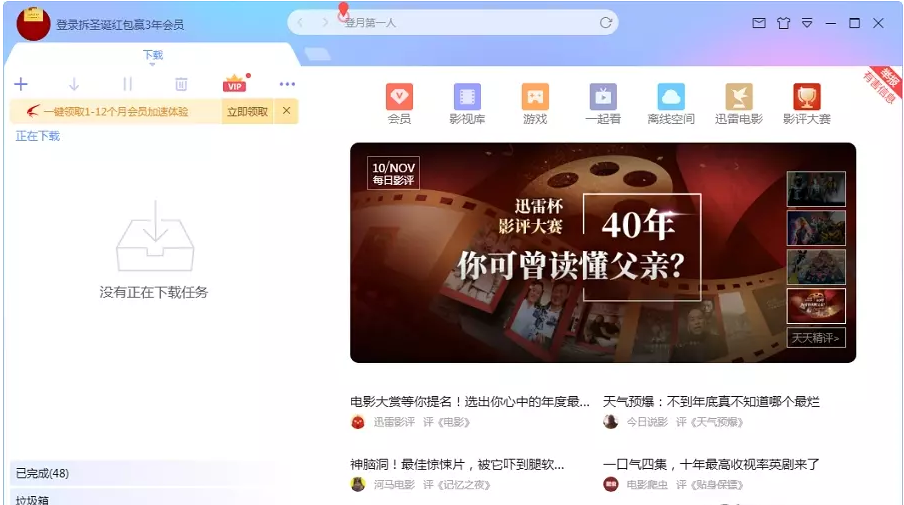Click the 评《天气预爆》 link

[x=709, y=423]
